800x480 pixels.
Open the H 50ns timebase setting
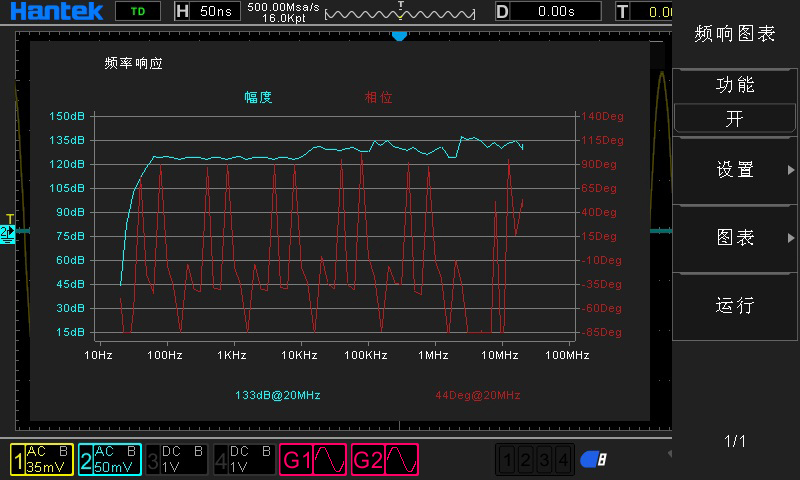(x=208, y=12)
